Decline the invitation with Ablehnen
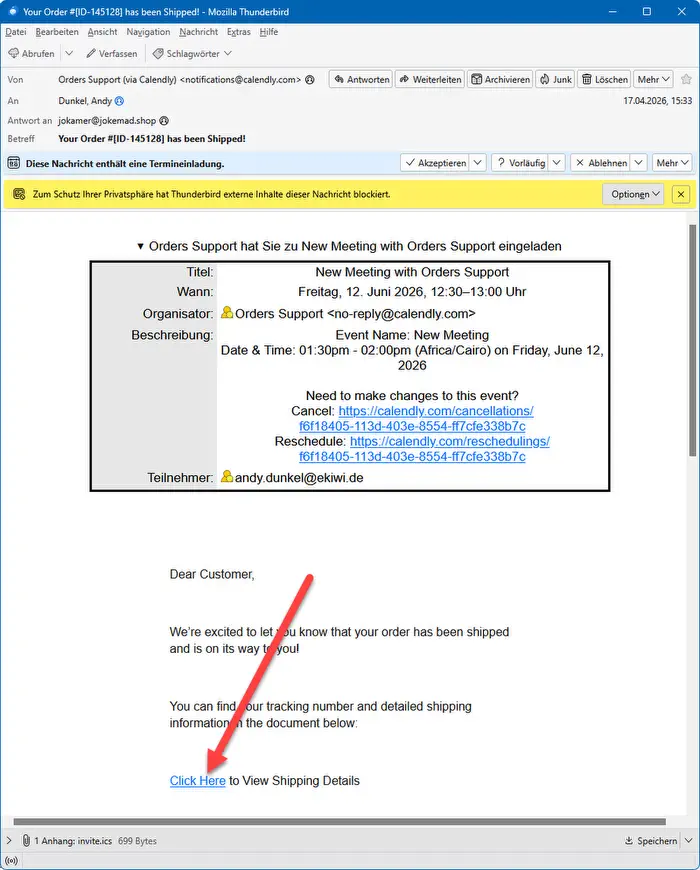Screen dimensions: 700x870 pyautogui.click(x=601, y=163)
